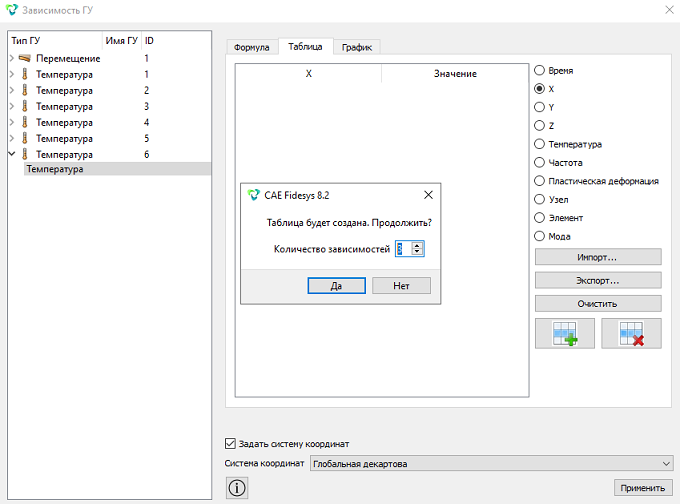The height and width of the screenshot is (504, 680).
Task: Open the info icon button
Action: (237, 488)
